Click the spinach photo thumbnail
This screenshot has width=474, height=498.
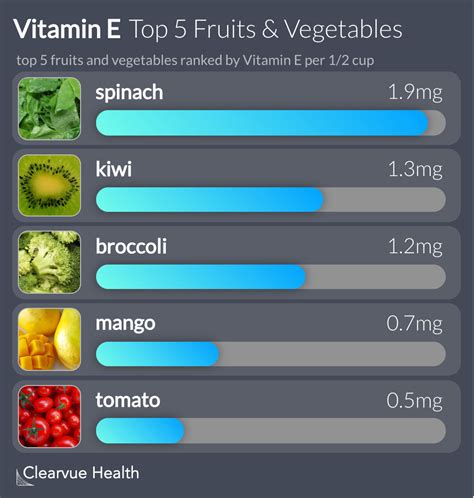click(x=50, y=108)
